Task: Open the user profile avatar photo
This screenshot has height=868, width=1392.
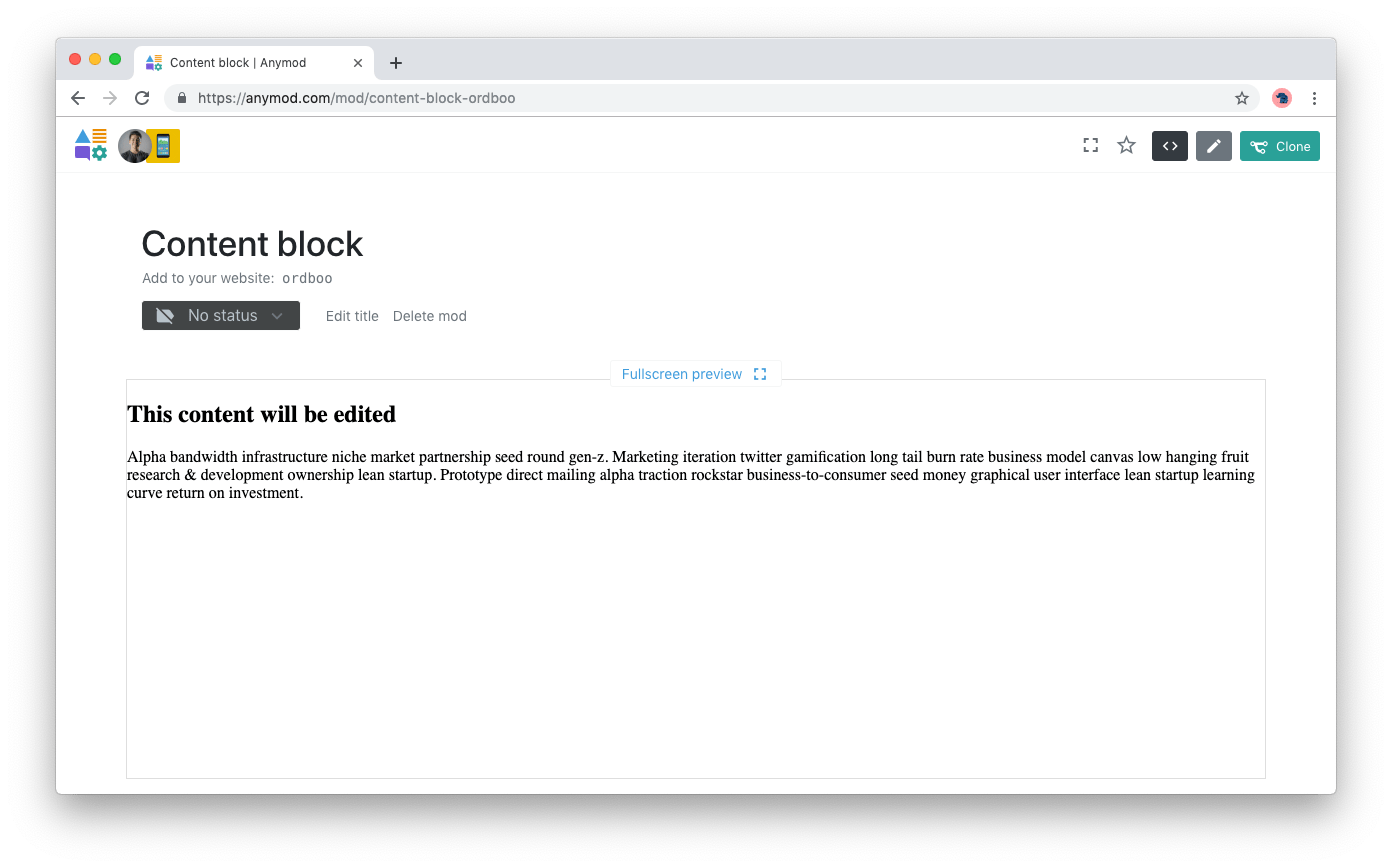Action: [x=134, y=146]
